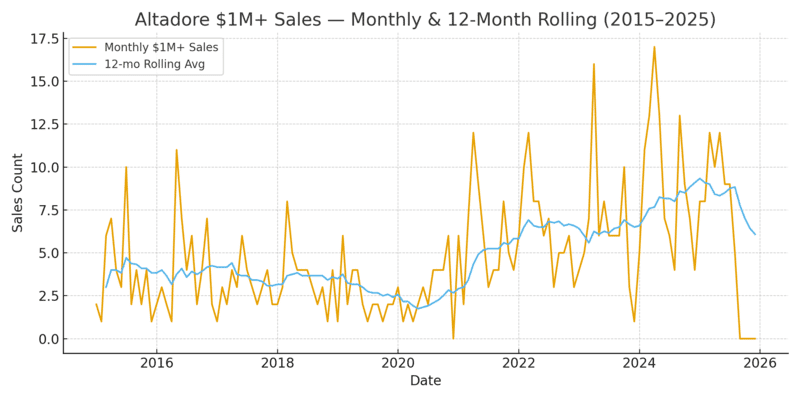Click the 0.0 y-axis tick label
Screen dimensions: 800x400
pyautogui.click(x=46, y=339)
